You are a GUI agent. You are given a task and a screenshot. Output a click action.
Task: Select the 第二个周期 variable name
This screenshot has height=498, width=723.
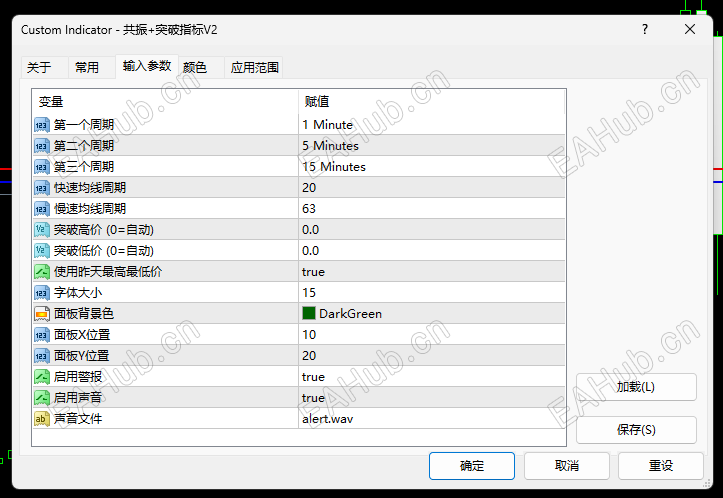(x=84, y=146)
